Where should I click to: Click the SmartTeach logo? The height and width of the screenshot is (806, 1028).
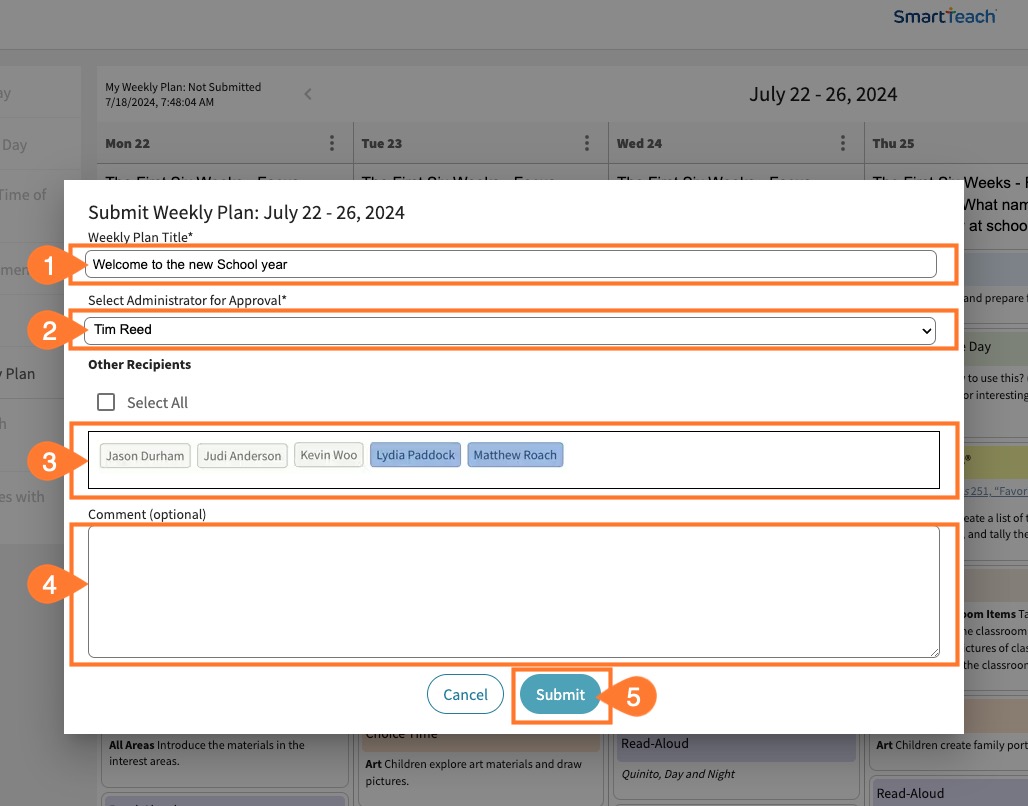(946, 17)
